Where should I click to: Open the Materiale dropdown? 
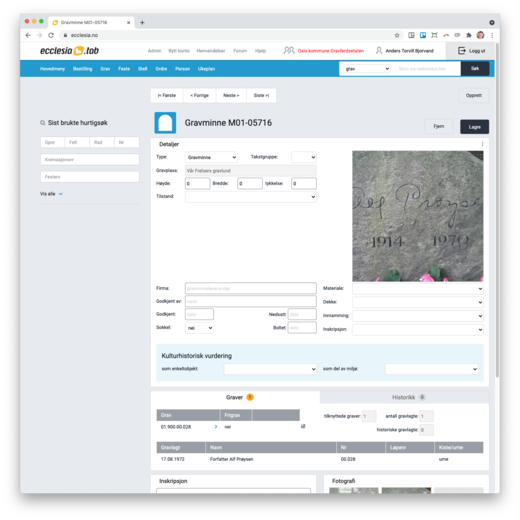pos(418,289)
